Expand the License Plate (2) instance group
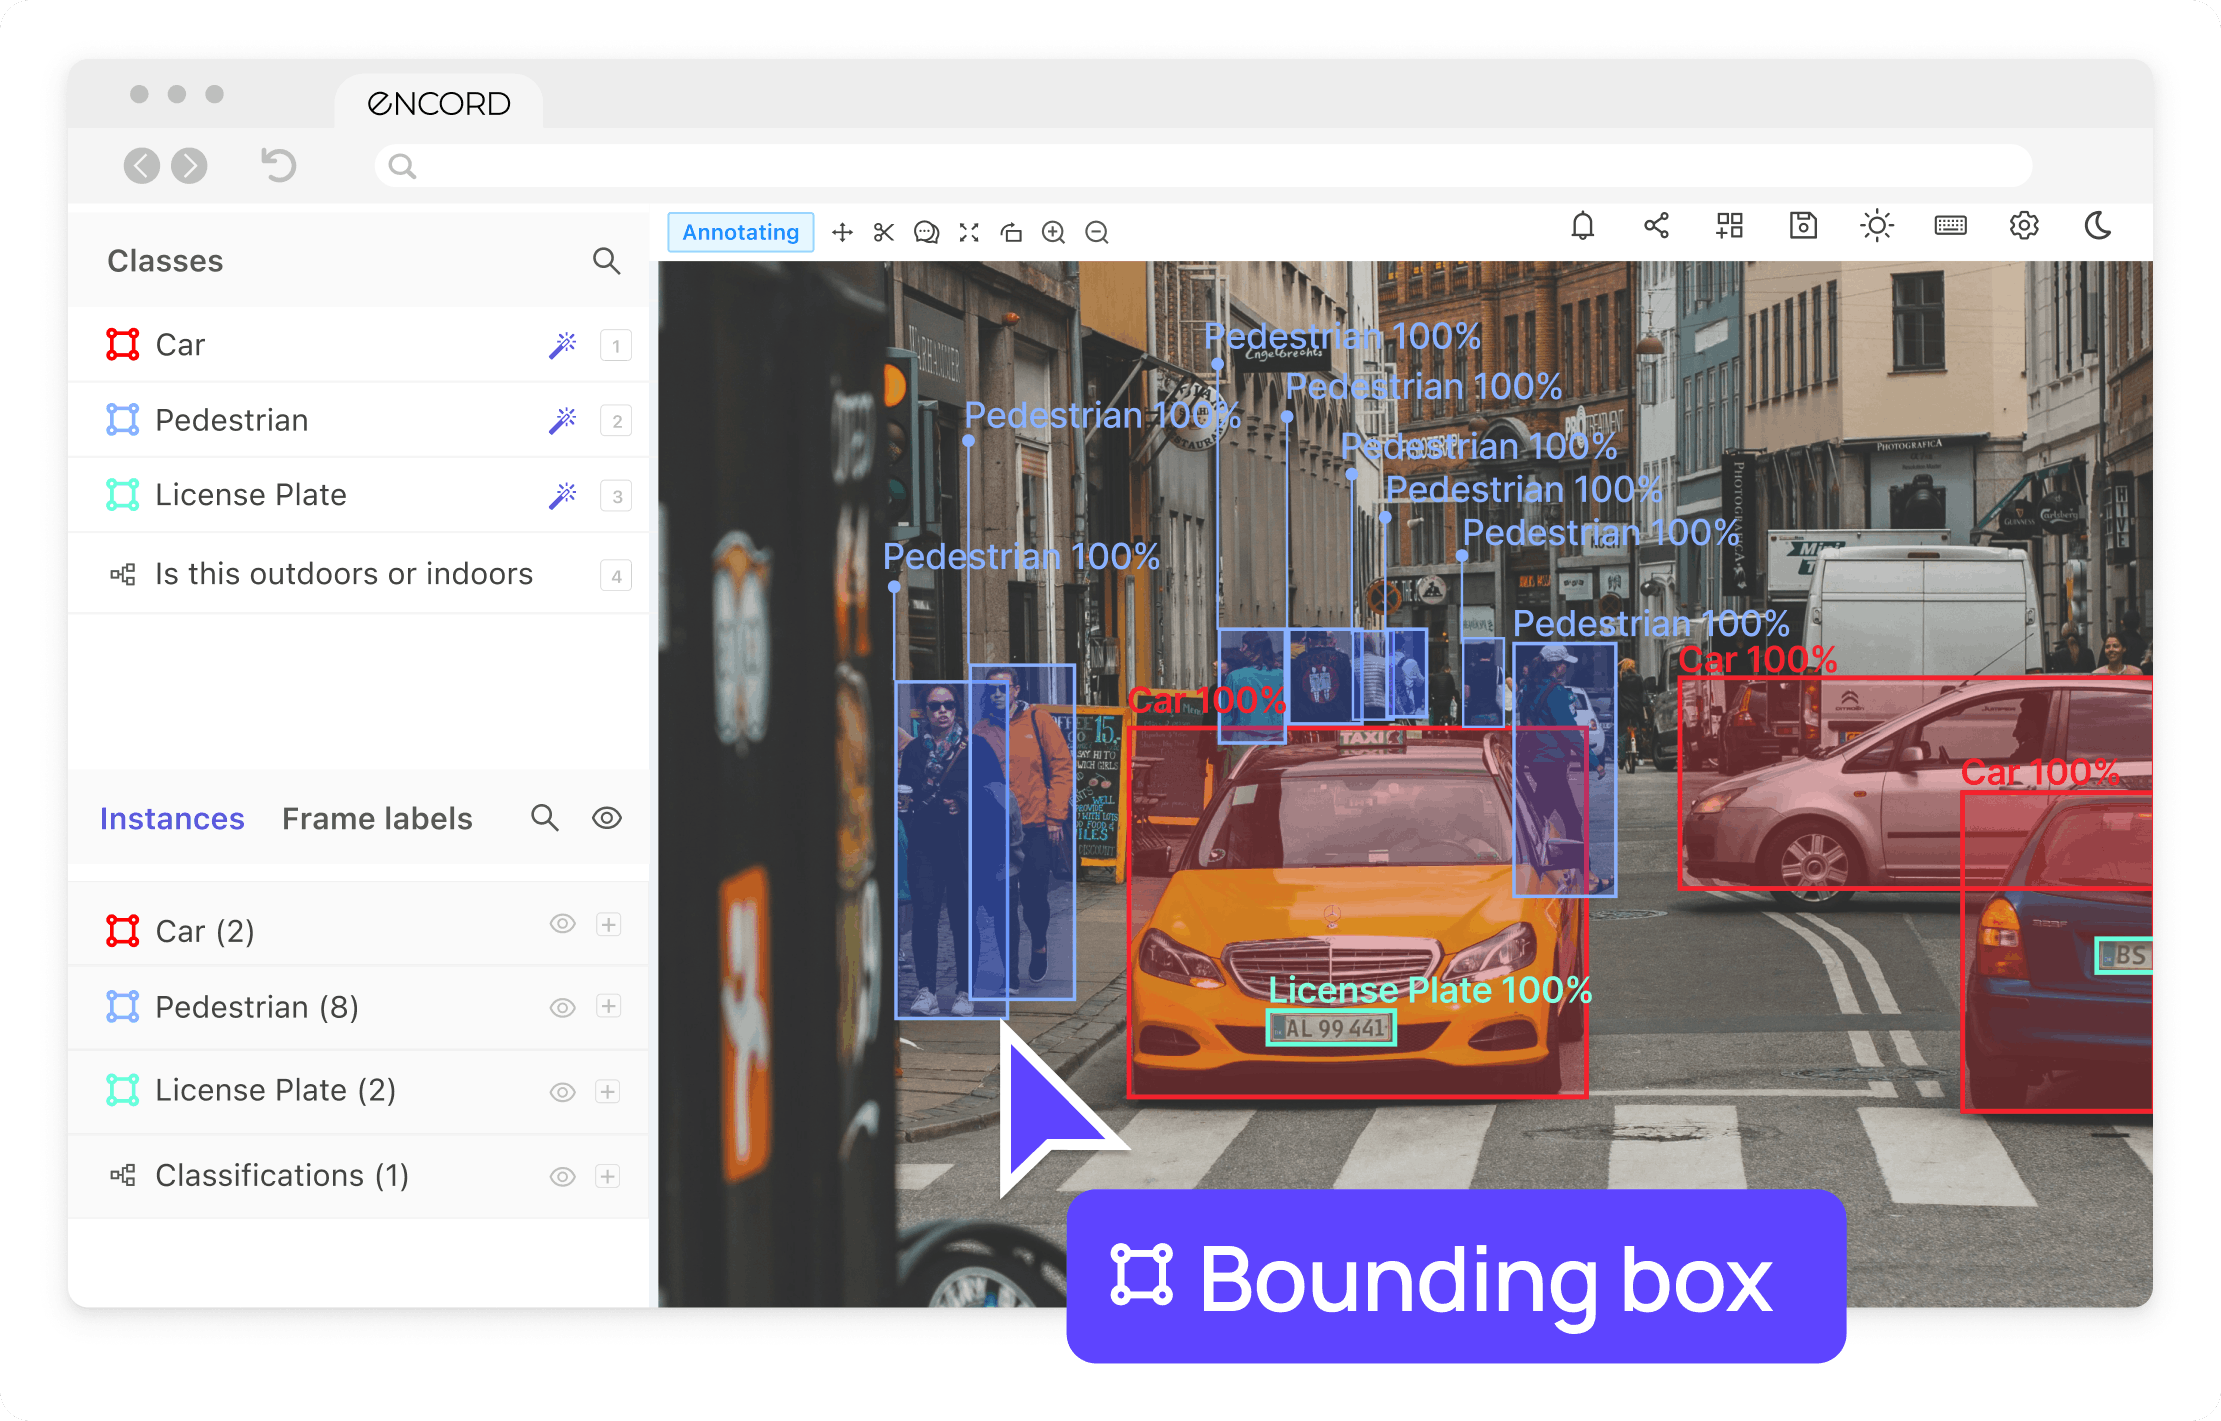 608,1092
